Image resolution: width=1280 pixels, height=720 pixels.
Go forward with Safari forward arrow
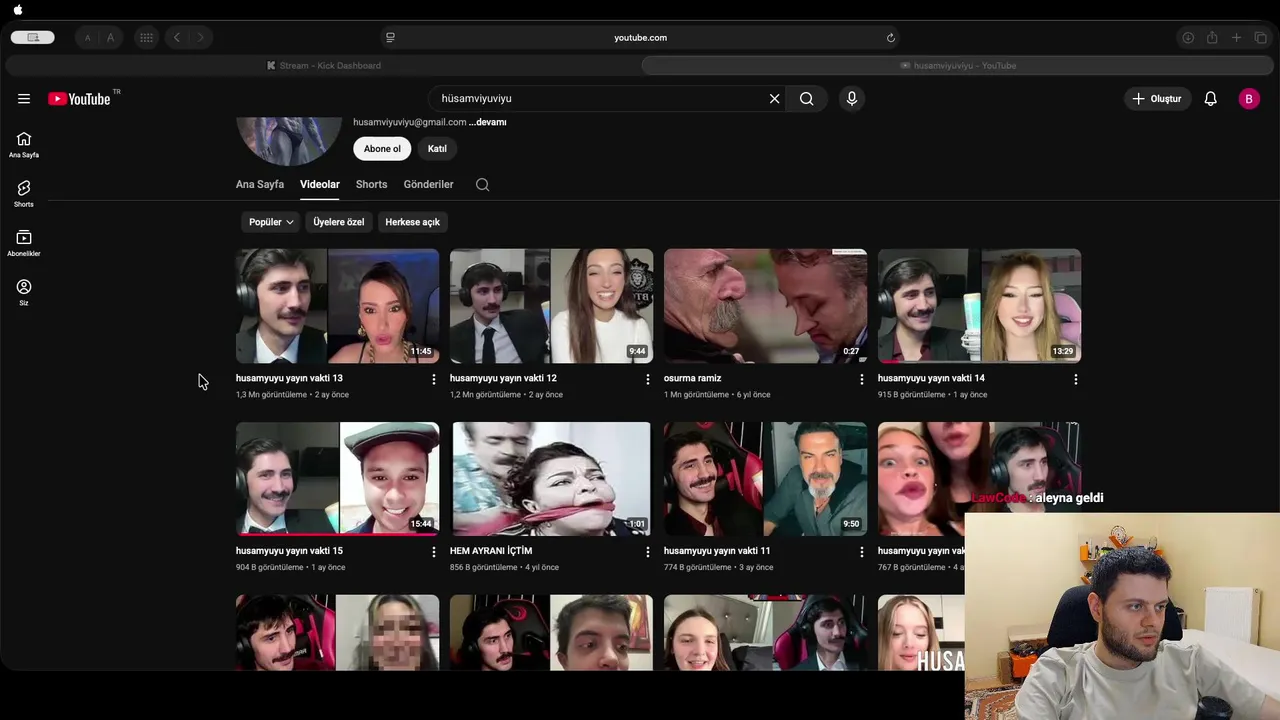(x=200, y=38)
